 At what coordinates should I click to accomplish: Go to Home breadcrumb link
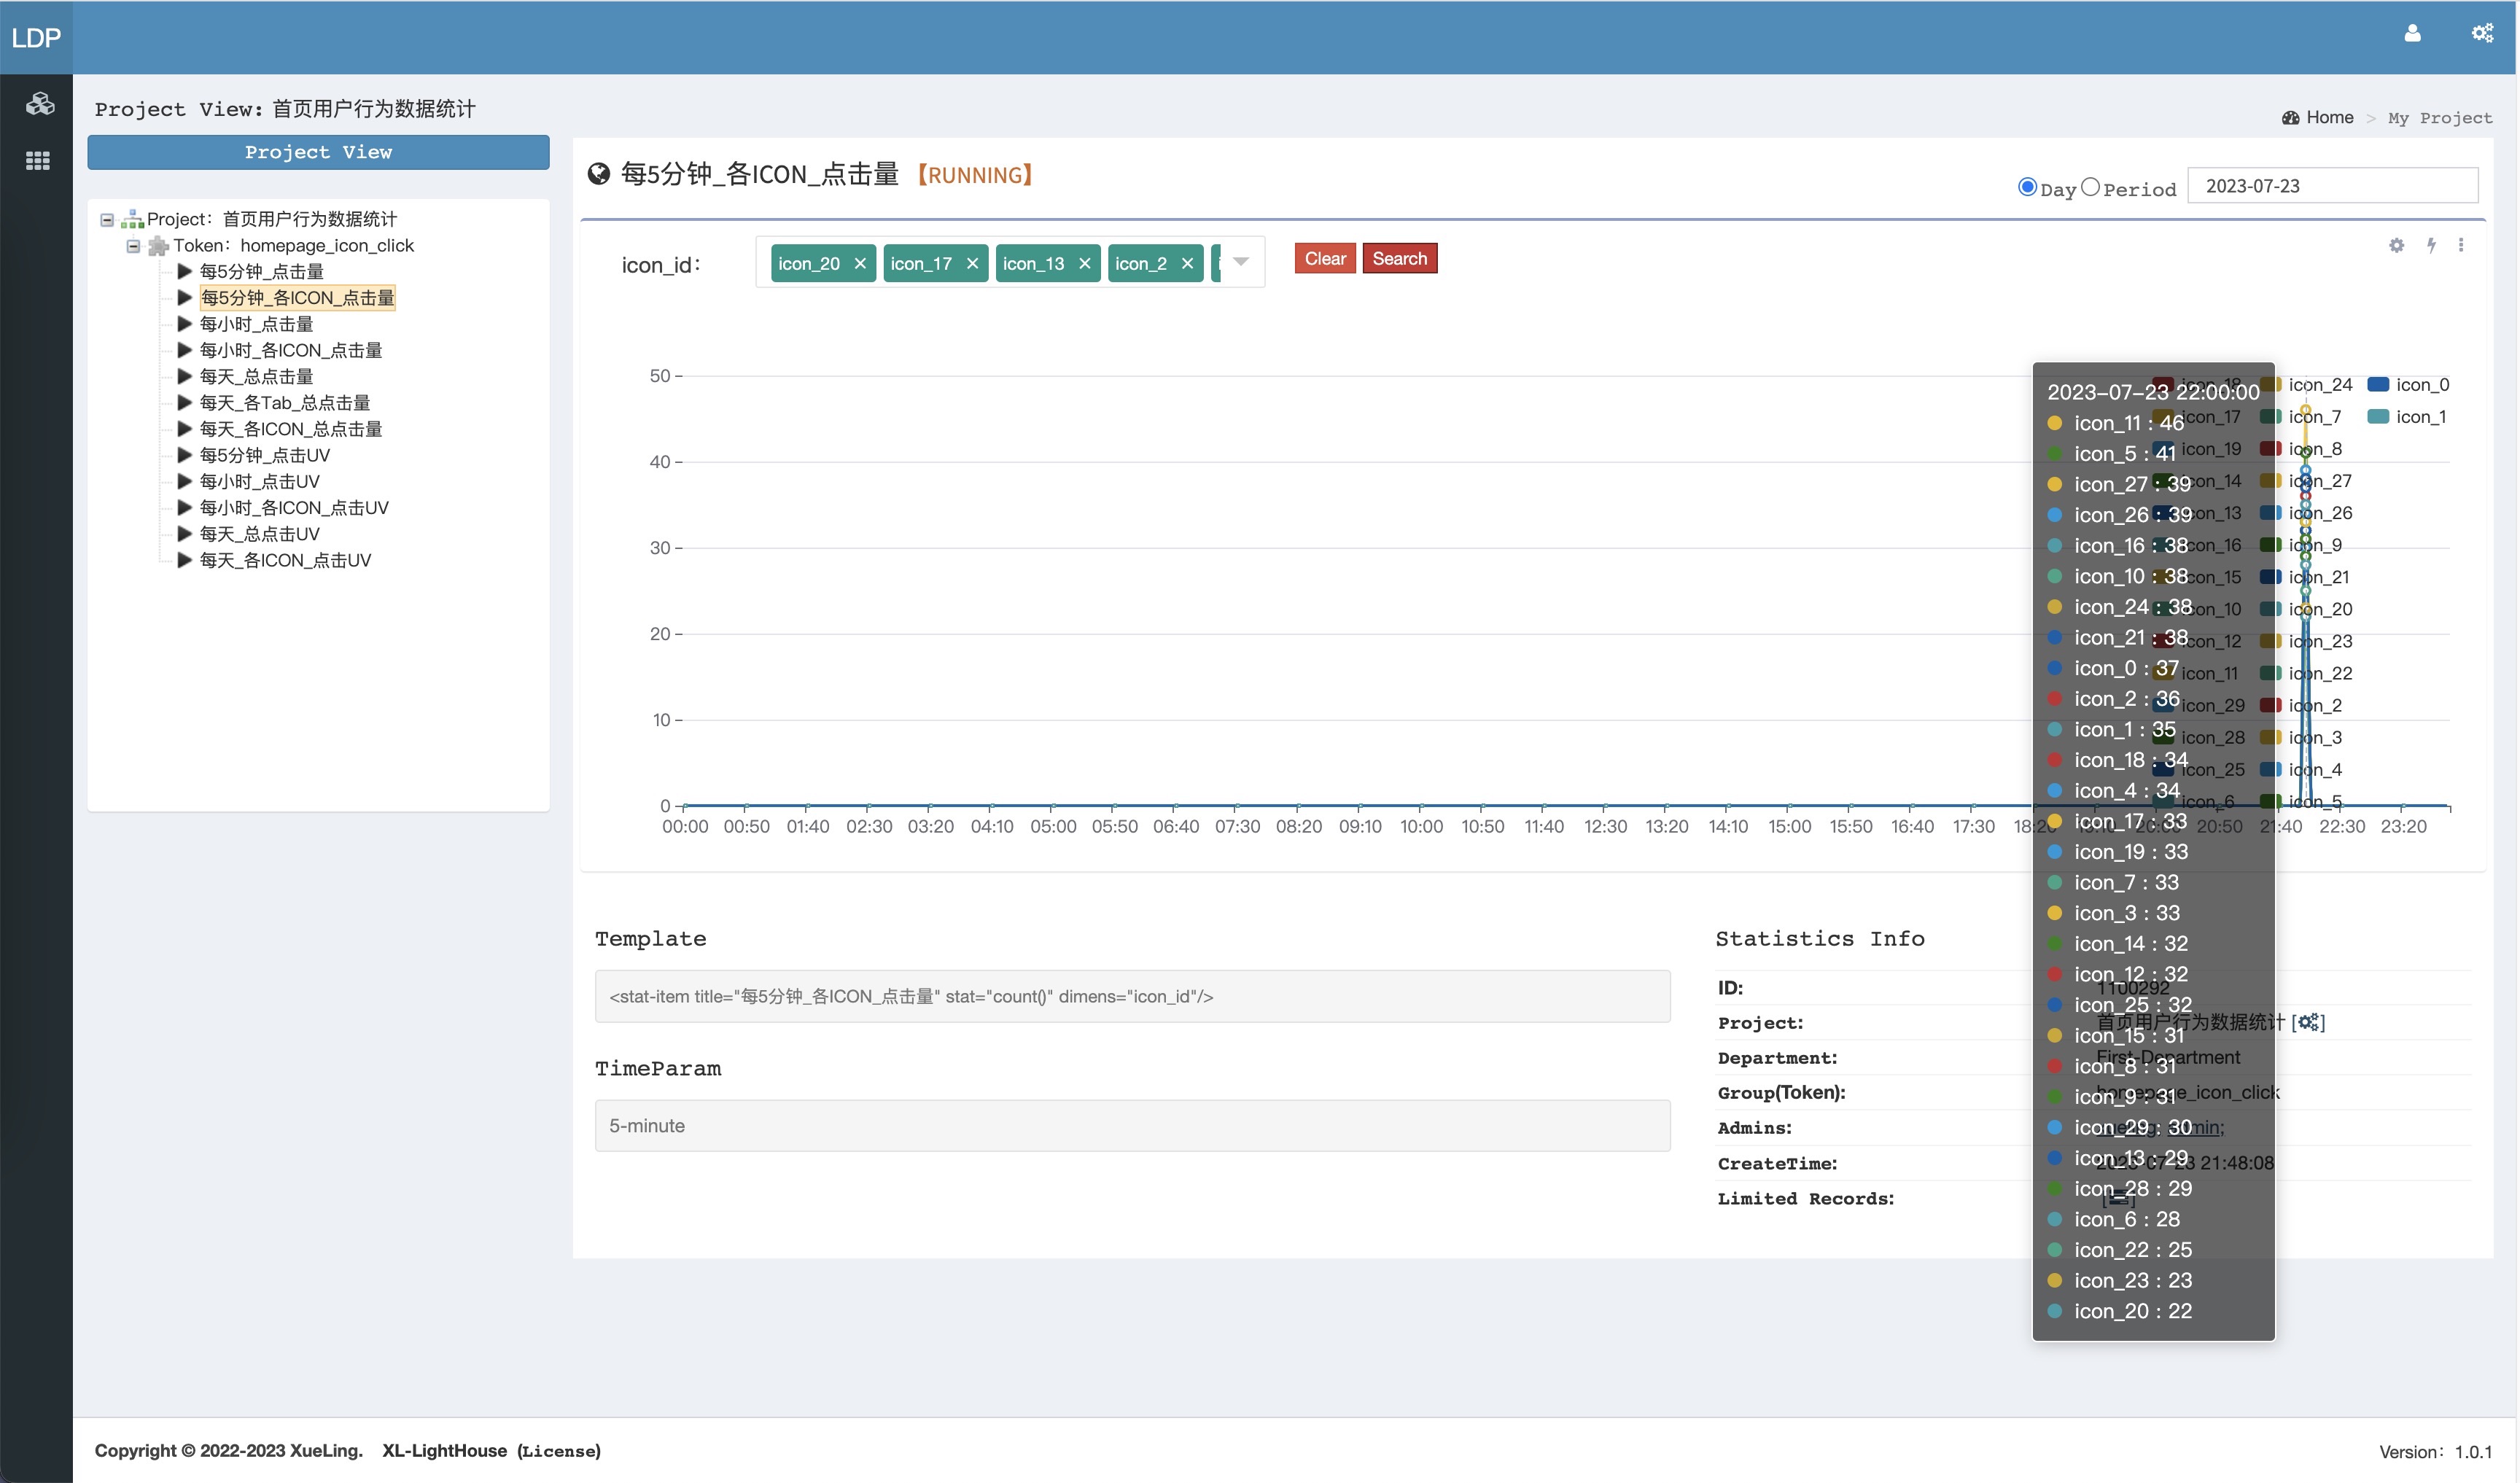[x=2330, y=118]
